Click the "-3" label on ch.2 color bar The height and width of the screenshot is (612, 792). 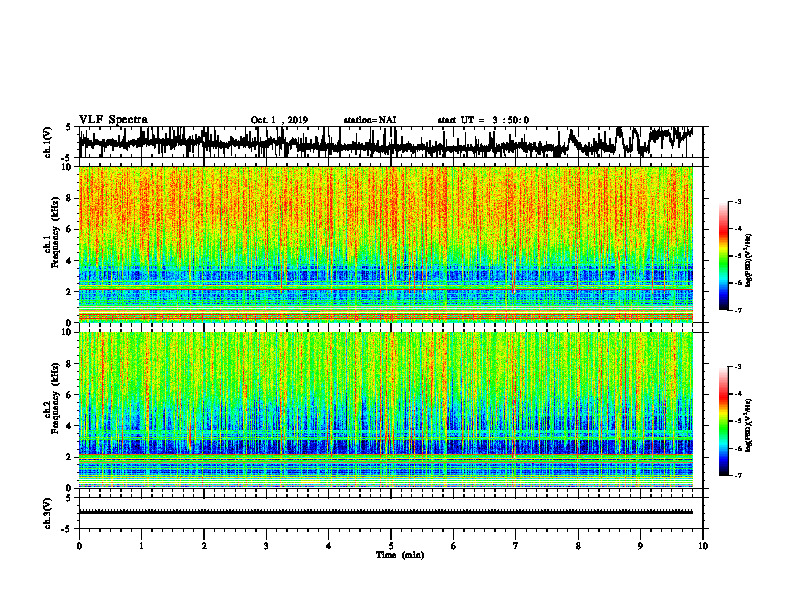(738, 367)
